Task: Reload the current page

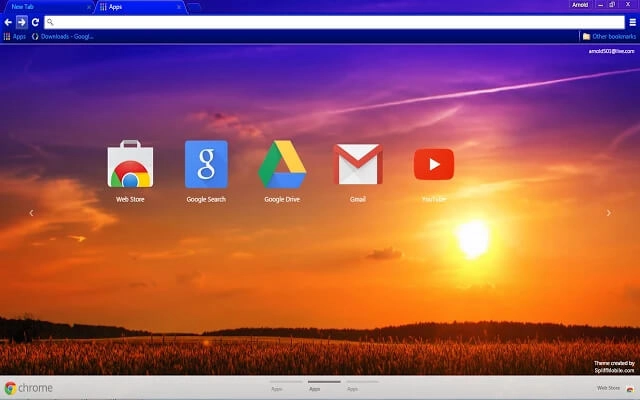Action: click(x=35, y=22)
